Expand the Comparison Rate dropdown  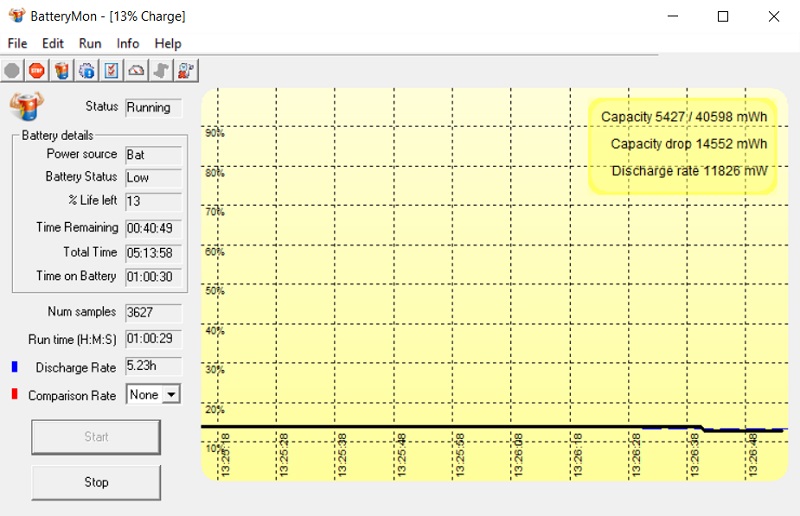click(171, 395)
